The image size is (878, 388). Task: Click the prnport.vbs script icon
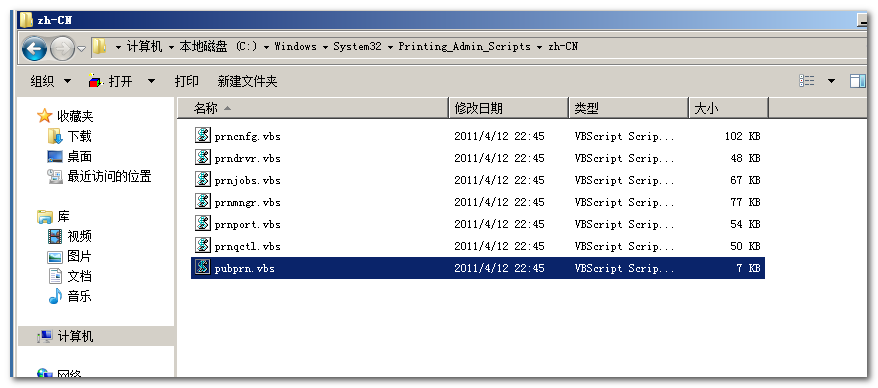[203, 223]
